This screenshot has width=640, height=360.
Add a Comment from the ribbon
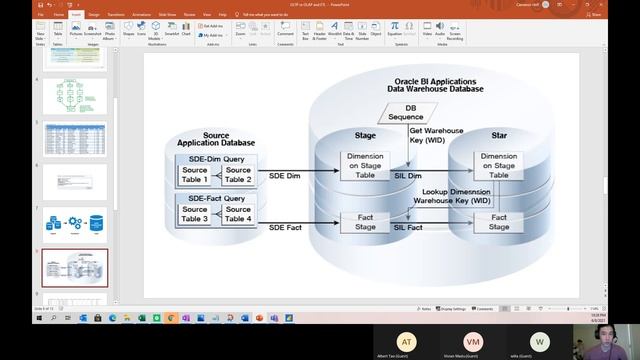pyautogui.click(x=285, y=29)
